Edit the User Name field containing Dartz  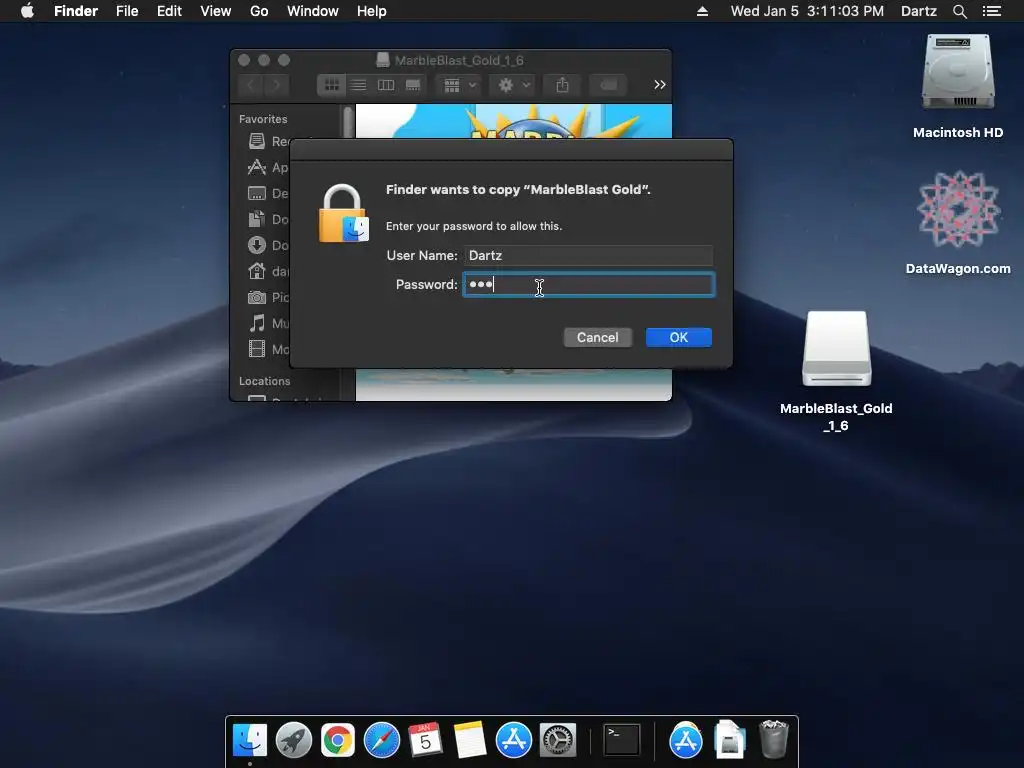coord(588,255)
